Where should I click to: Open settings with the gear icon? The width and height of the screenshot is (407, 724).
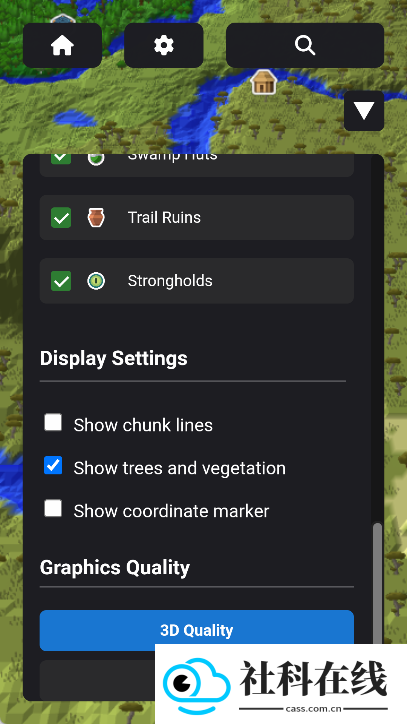[164, 45]
